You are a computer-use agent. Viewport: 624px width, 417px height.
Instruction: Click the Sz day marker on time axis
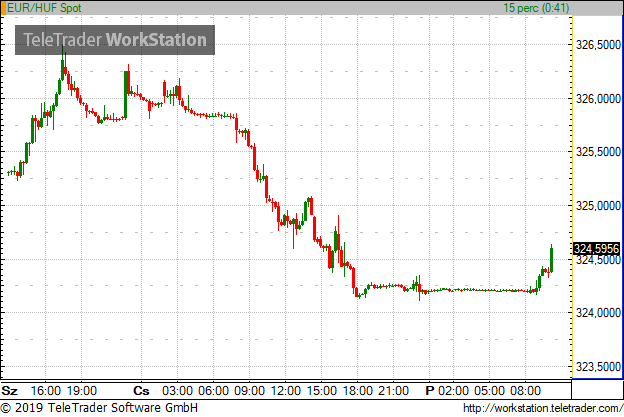10,391
